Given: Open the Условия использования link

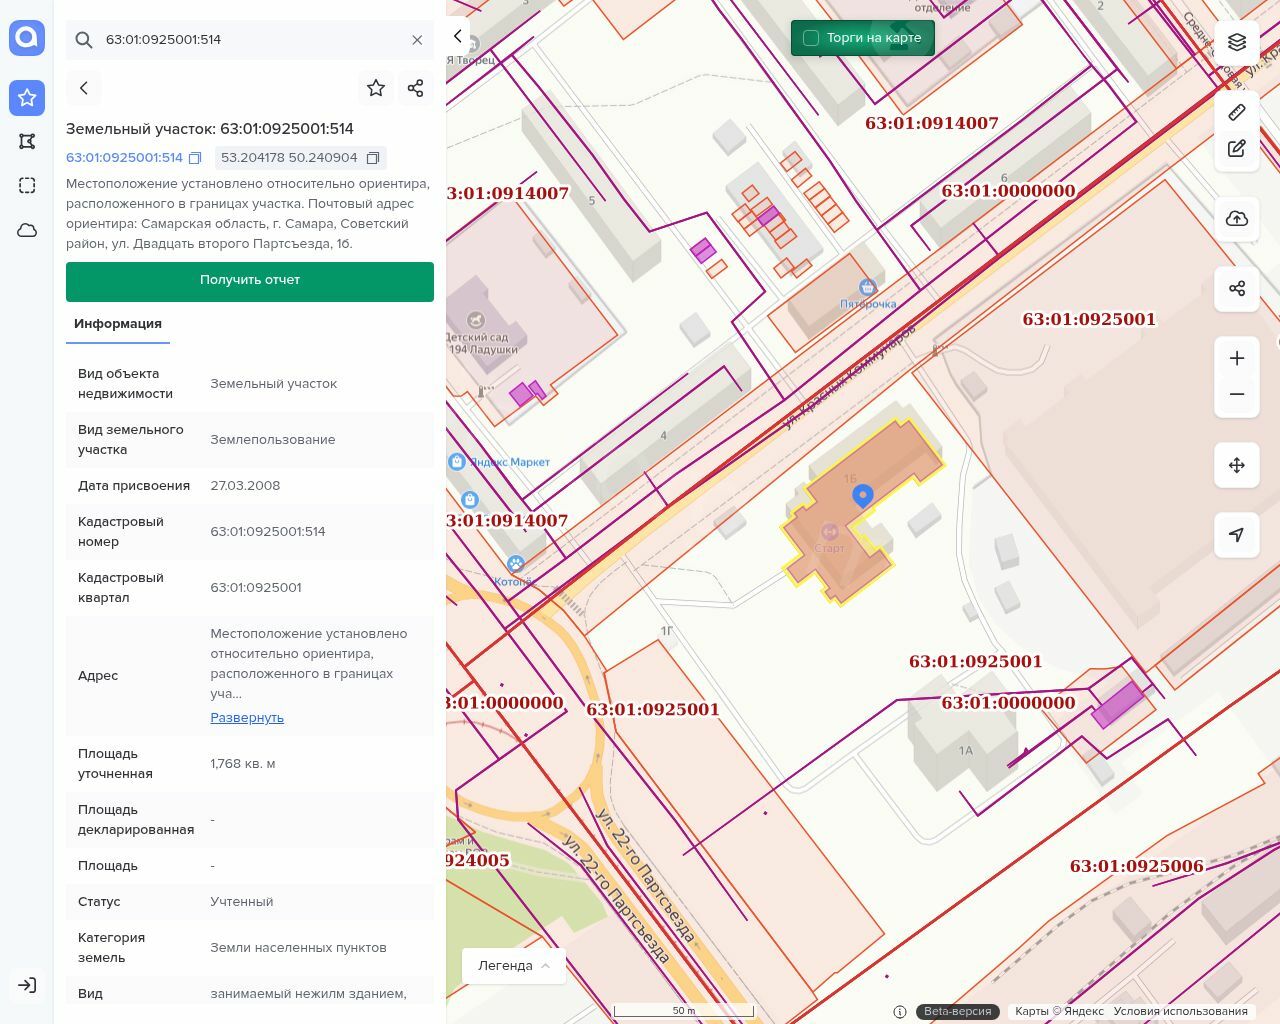Looking at the screenshot, I should point(1180,1011).
